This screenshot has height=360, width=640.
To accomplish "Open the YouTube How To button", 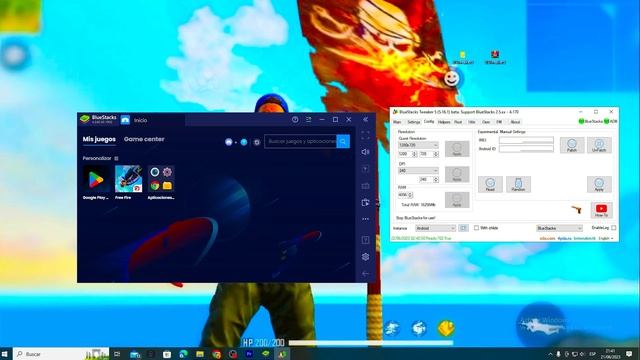I will (x=601, y=210).
